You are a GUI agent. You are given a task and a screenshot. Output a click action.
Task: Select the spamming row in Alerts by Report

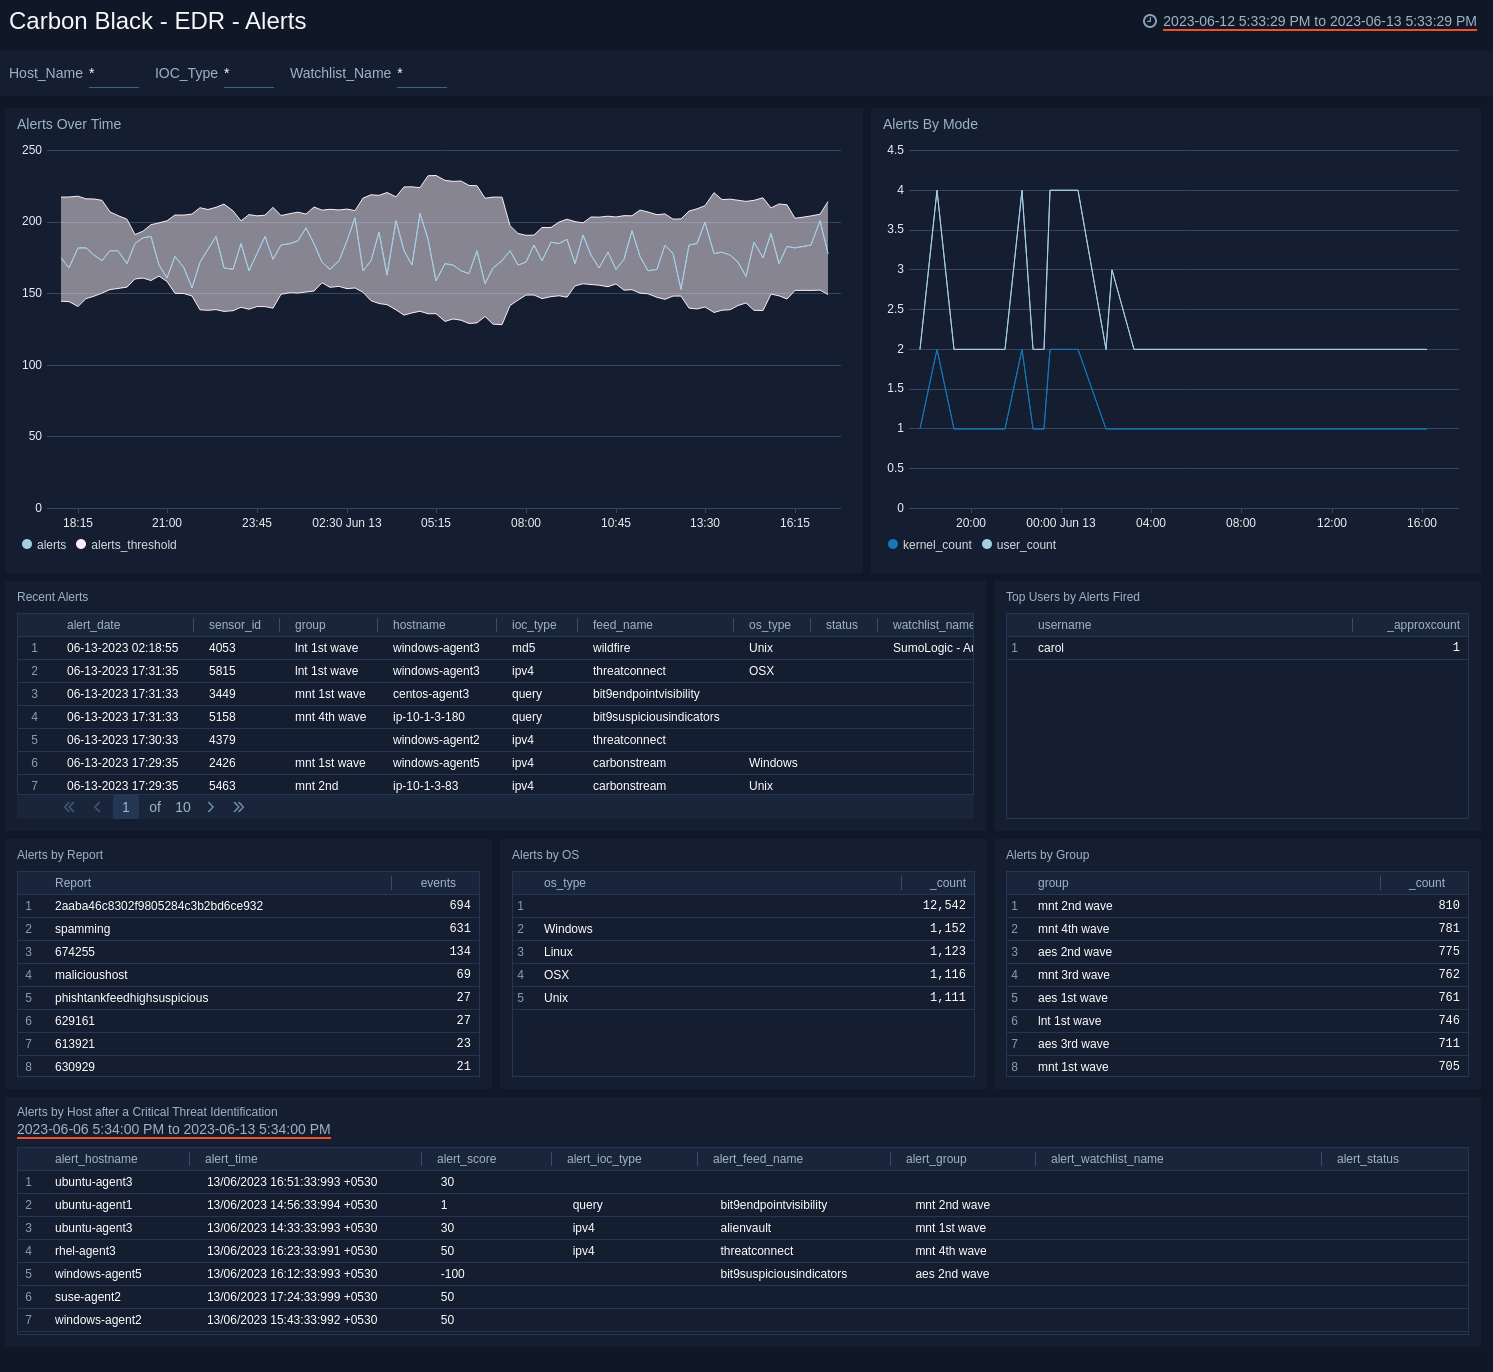pyautogui.click(x=82, y=928)
